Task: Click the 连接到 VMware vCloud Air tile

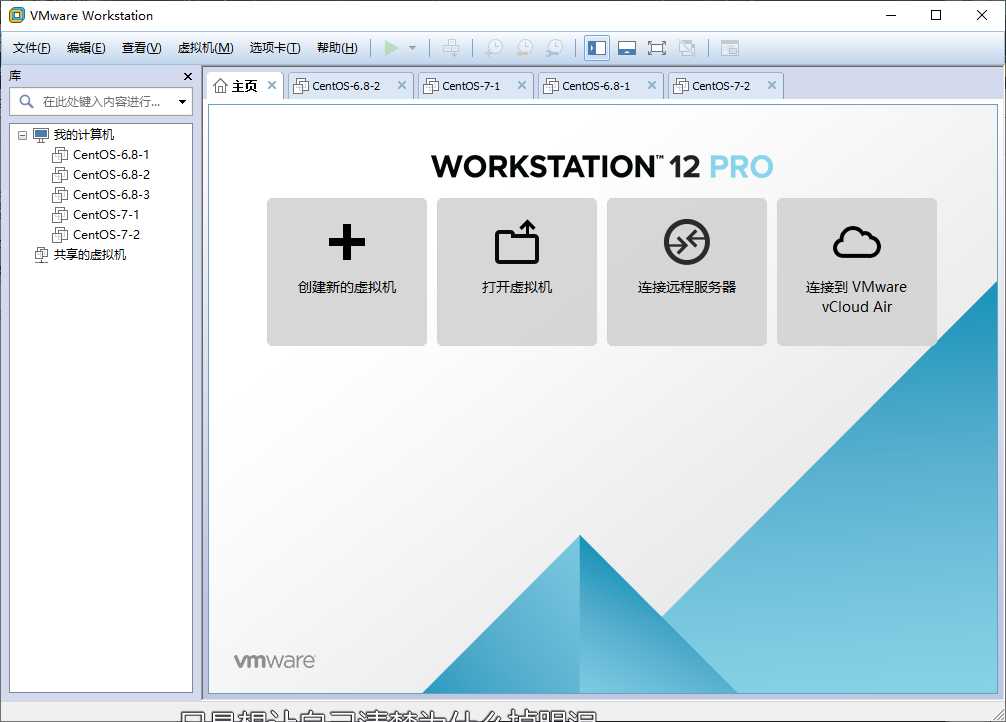Action: point(857,272)
